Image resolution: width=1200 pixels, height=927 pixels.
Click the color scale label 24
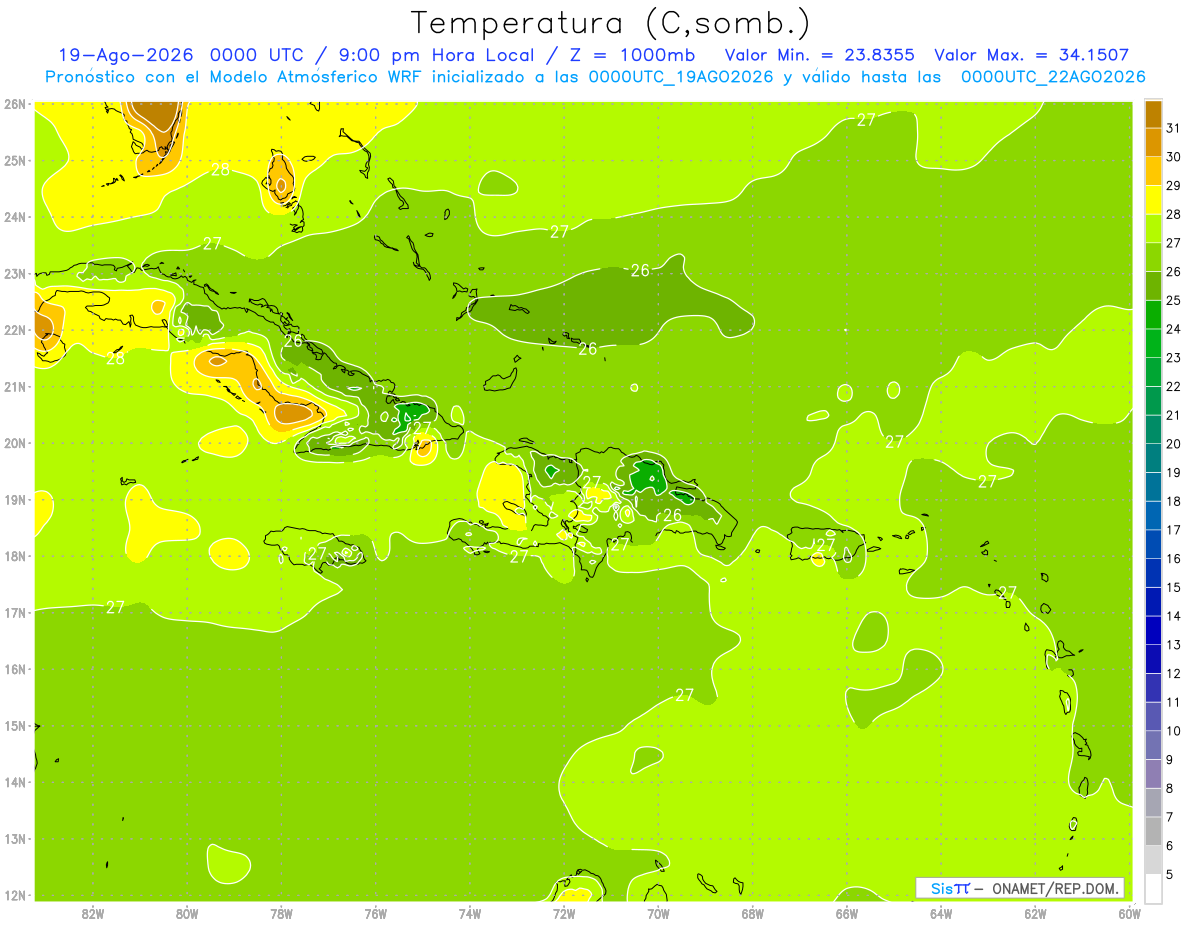click(1174, 329)
